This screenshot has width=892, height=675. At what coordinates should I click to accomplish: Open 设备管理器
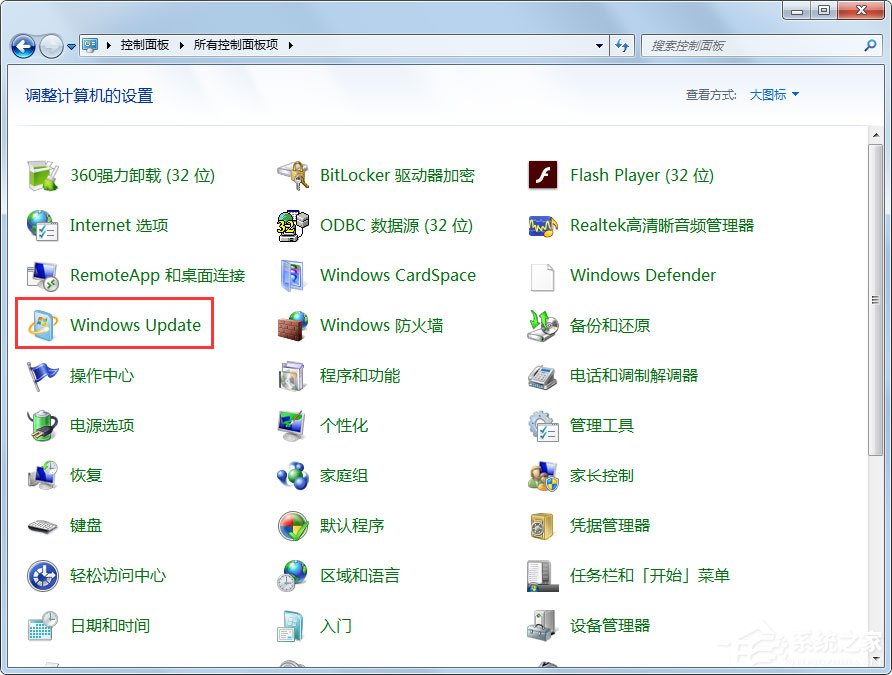(611, 625)
